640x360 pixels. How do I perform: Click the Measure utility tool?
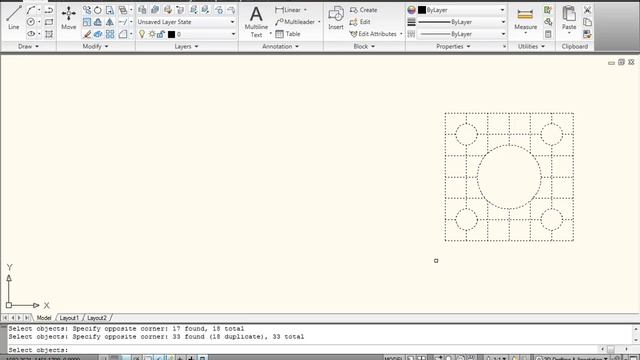[x=525, y=18]
